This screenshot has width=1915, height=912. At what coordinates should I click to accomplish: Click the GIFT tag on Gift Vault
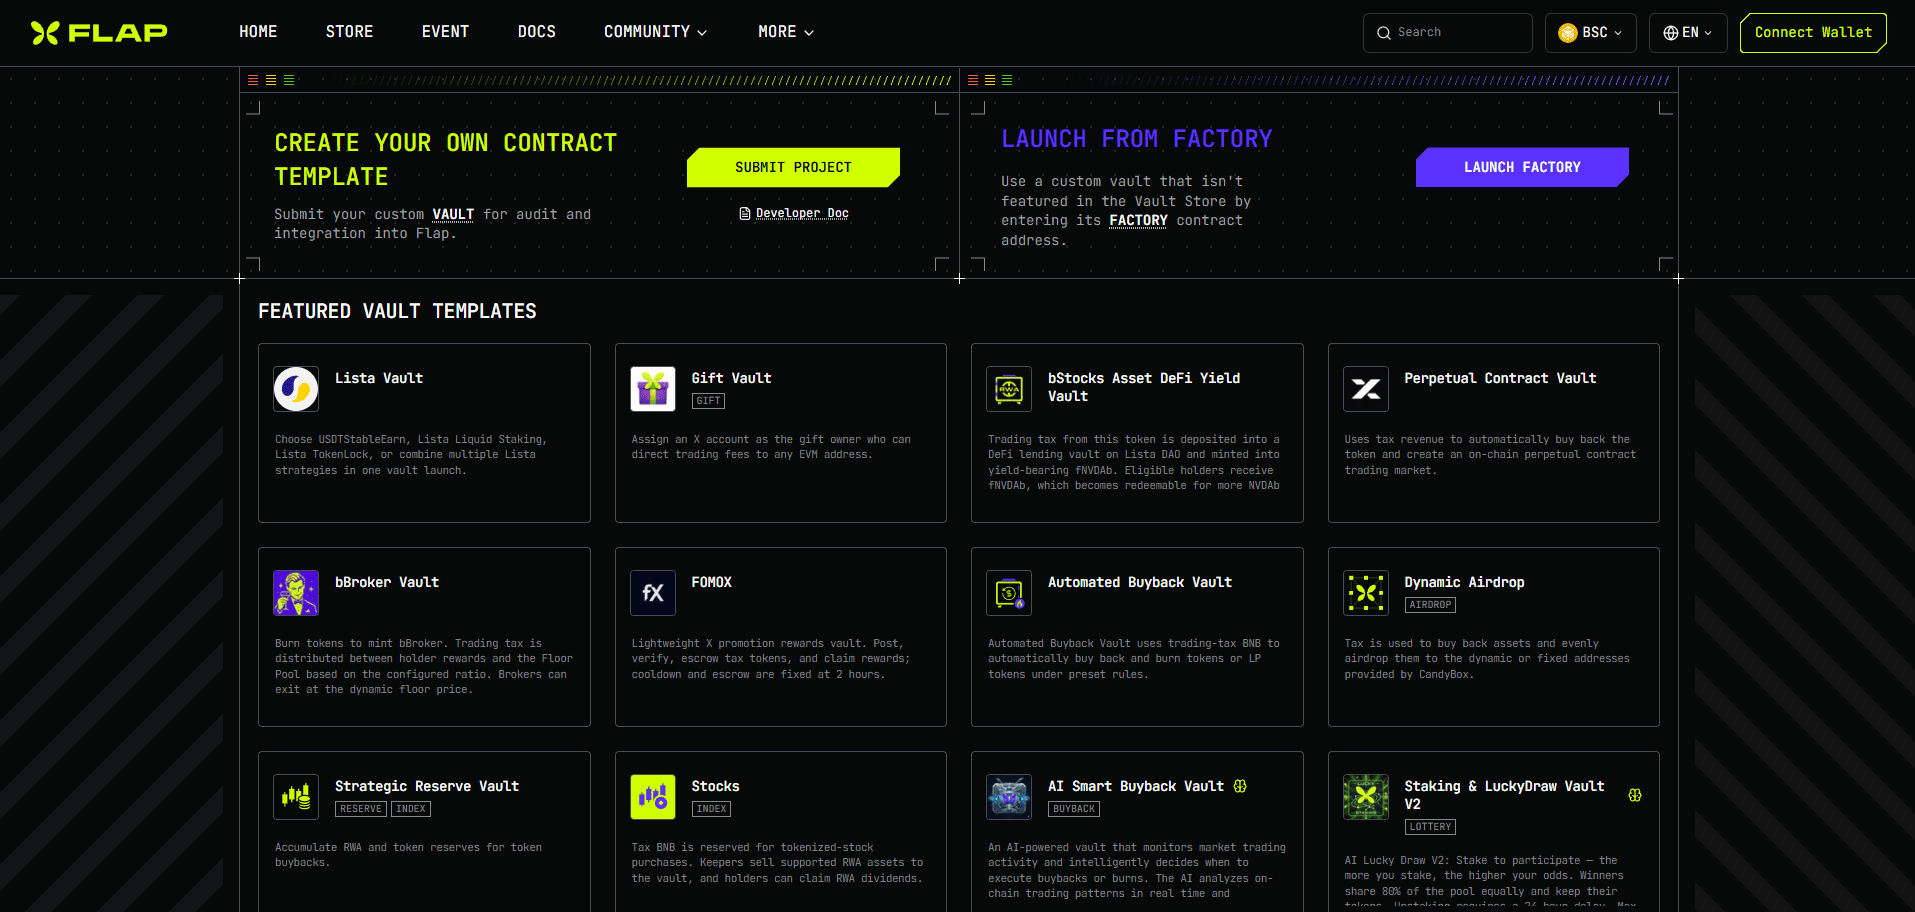[708, 401]
